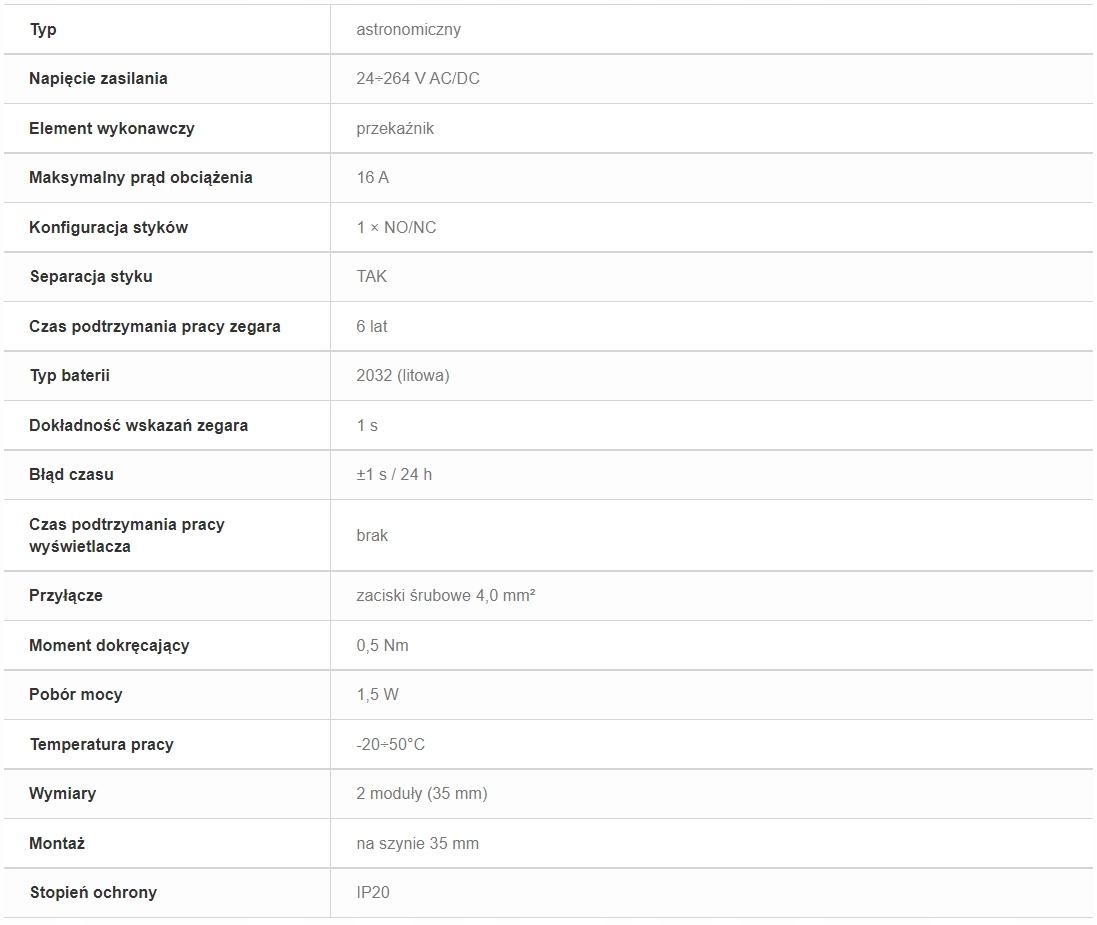Click the 'IP20' protection rating value
Viewport: 1097px width, 925px height.
(373, 892)
